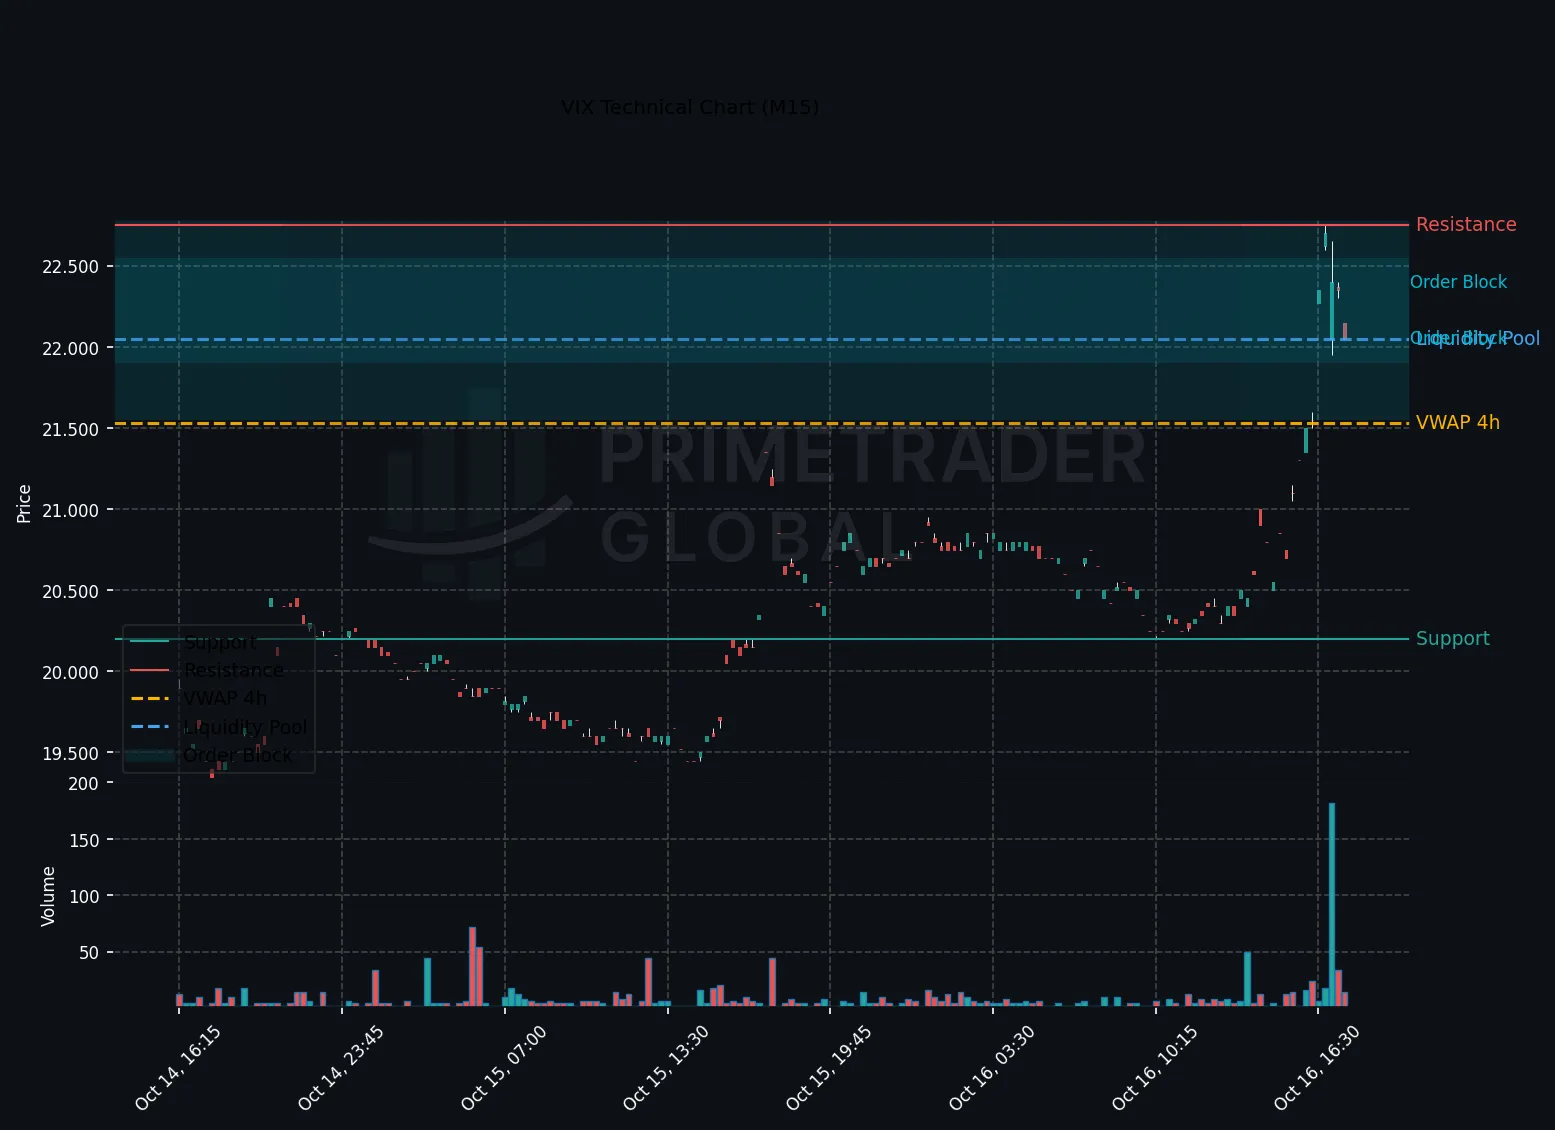Image resolution: width=1555 pixels, height=1130 pixels.
Task: Click the 22.500 price axis tick
Action: (70, 266)
